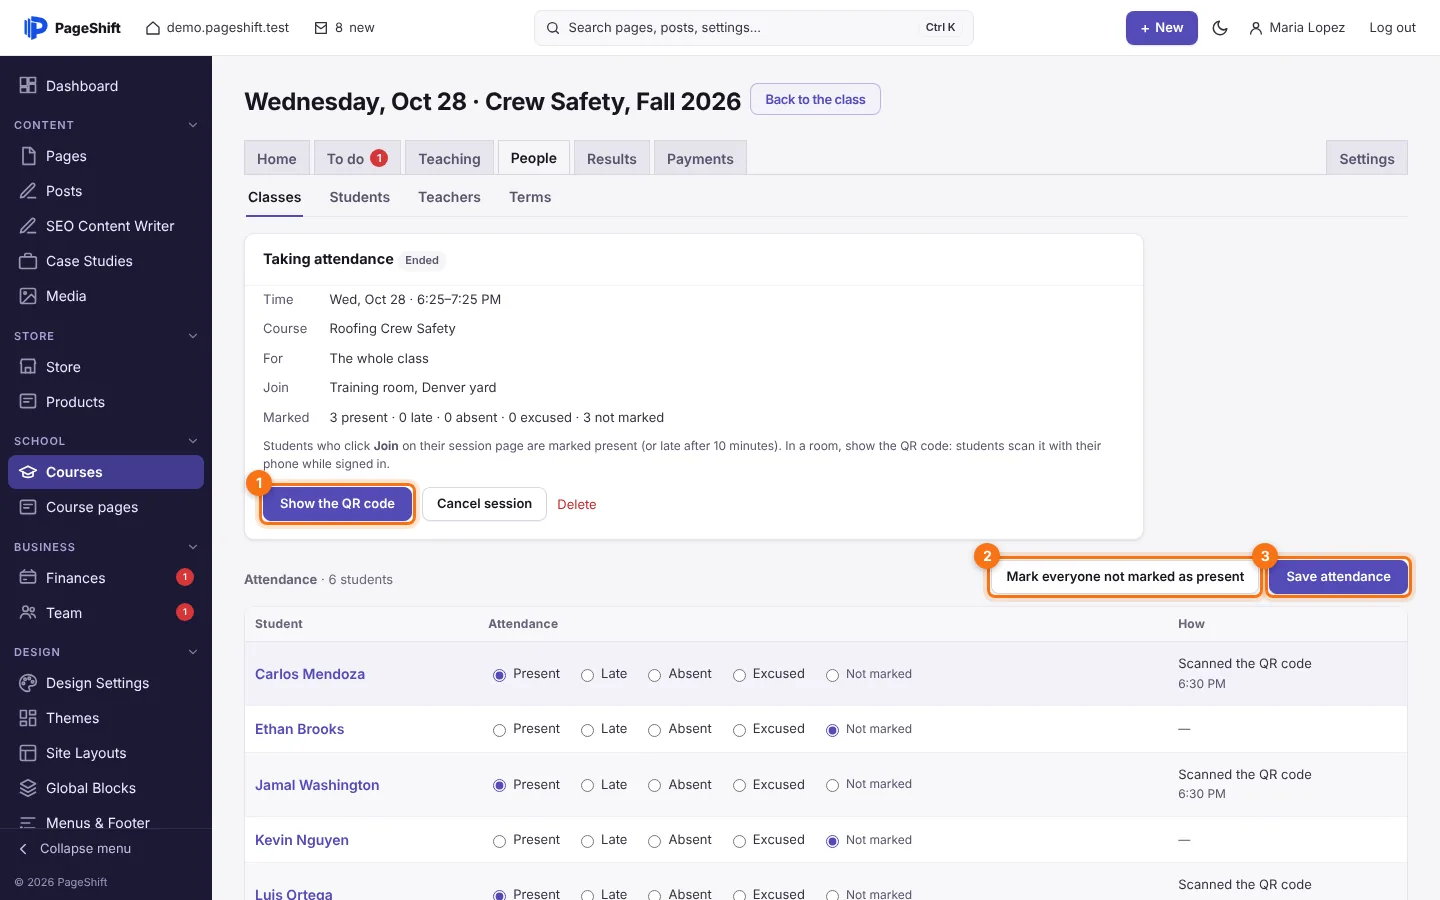The width and height of the screenshot is (1440, 900).
Task: Focus the search pages, posts, settings field
Action: (753, 28)
